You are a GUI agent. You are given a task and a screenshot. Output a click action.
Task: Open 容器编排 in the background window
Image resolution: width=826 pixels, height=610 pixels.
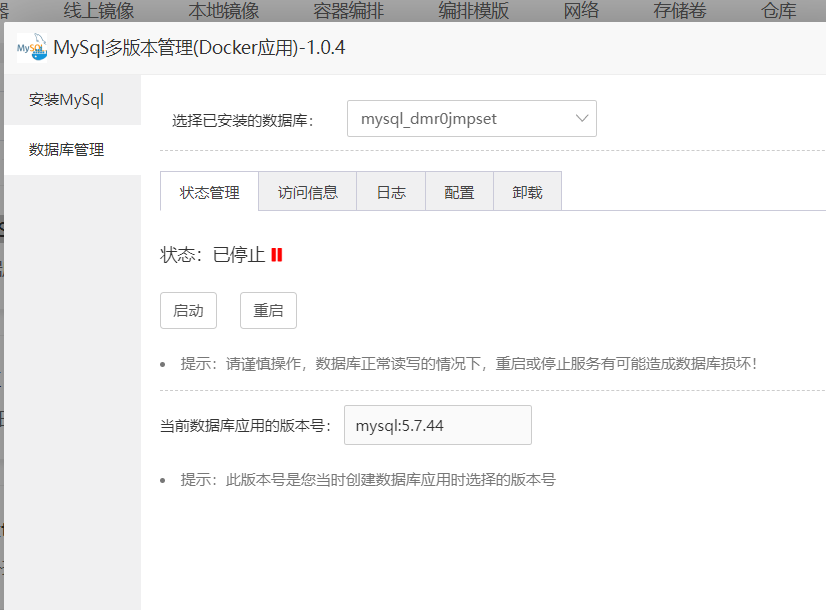349,11
